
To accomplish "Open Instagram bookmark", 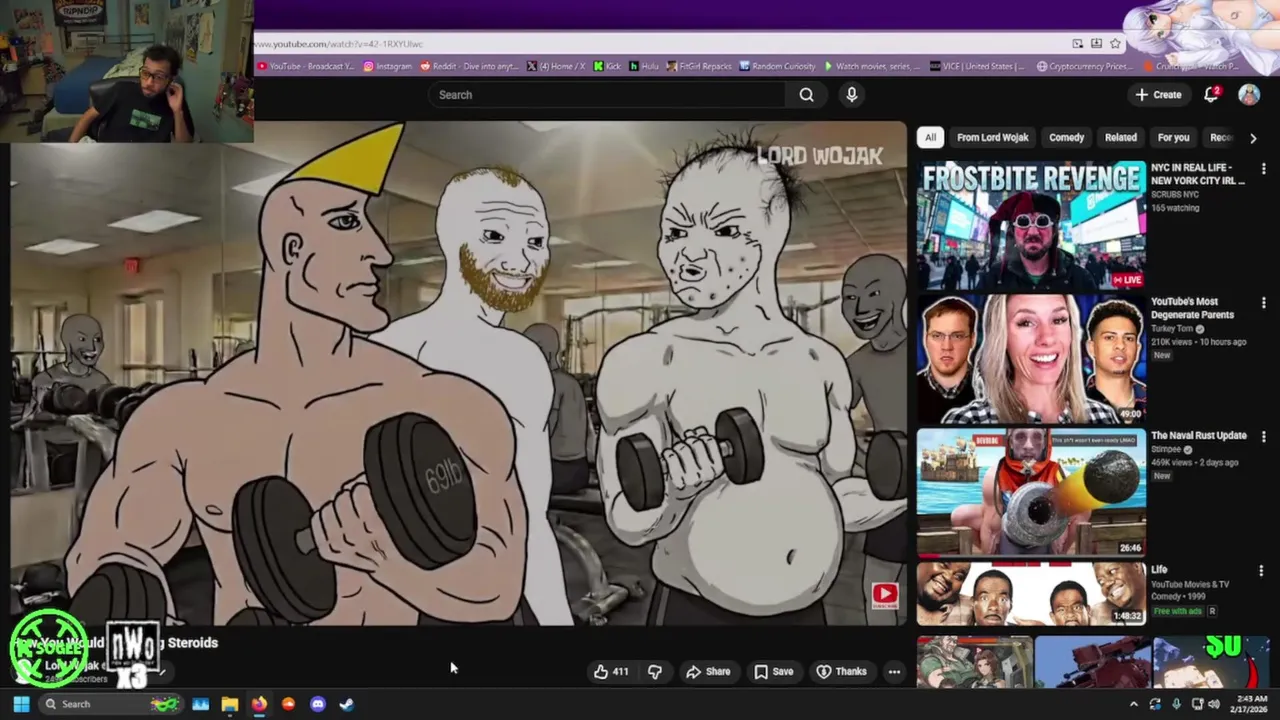I will click(x=387, y=66).
